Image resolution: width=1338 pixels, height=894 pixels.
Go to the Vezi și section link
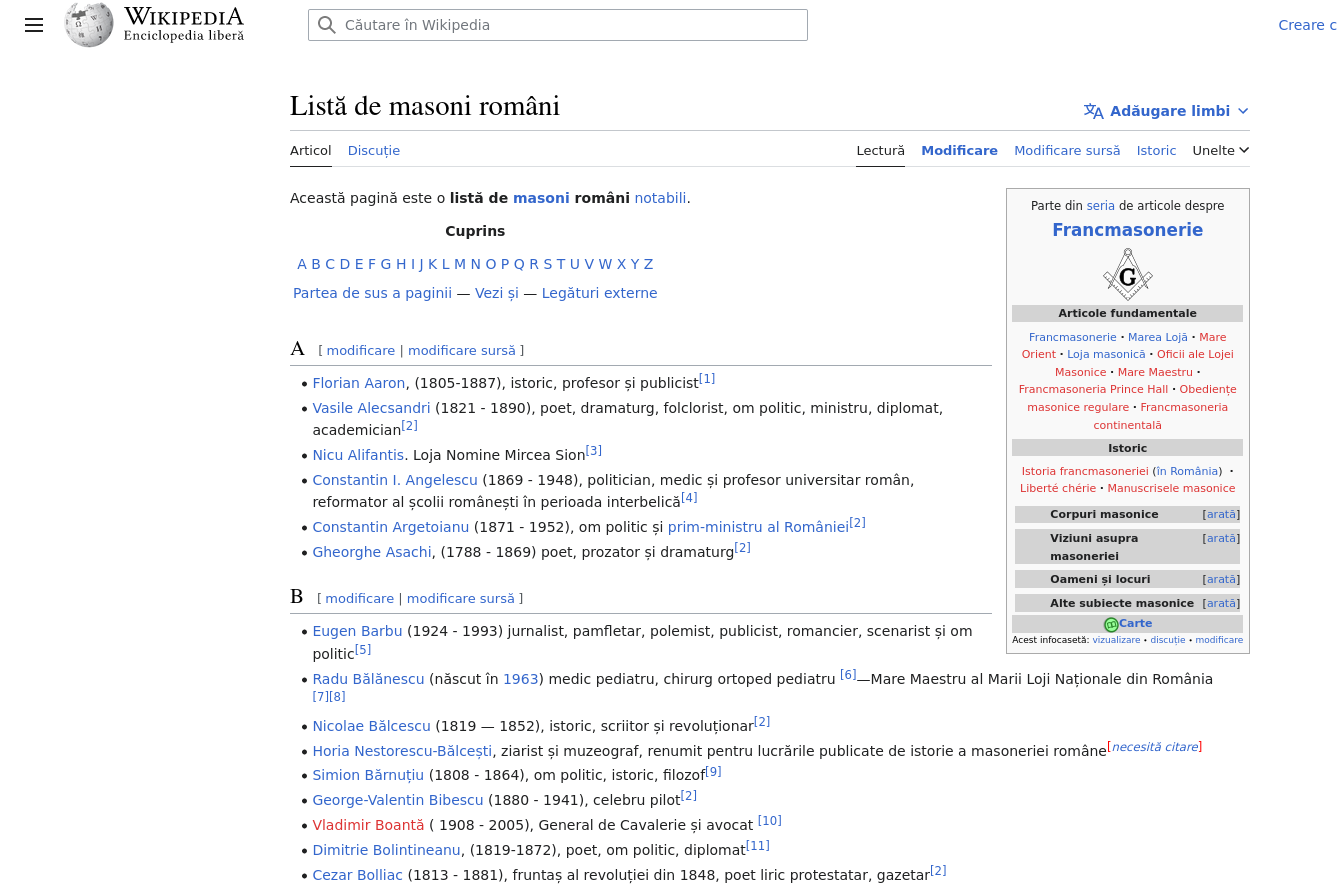[x=497, y=293]
